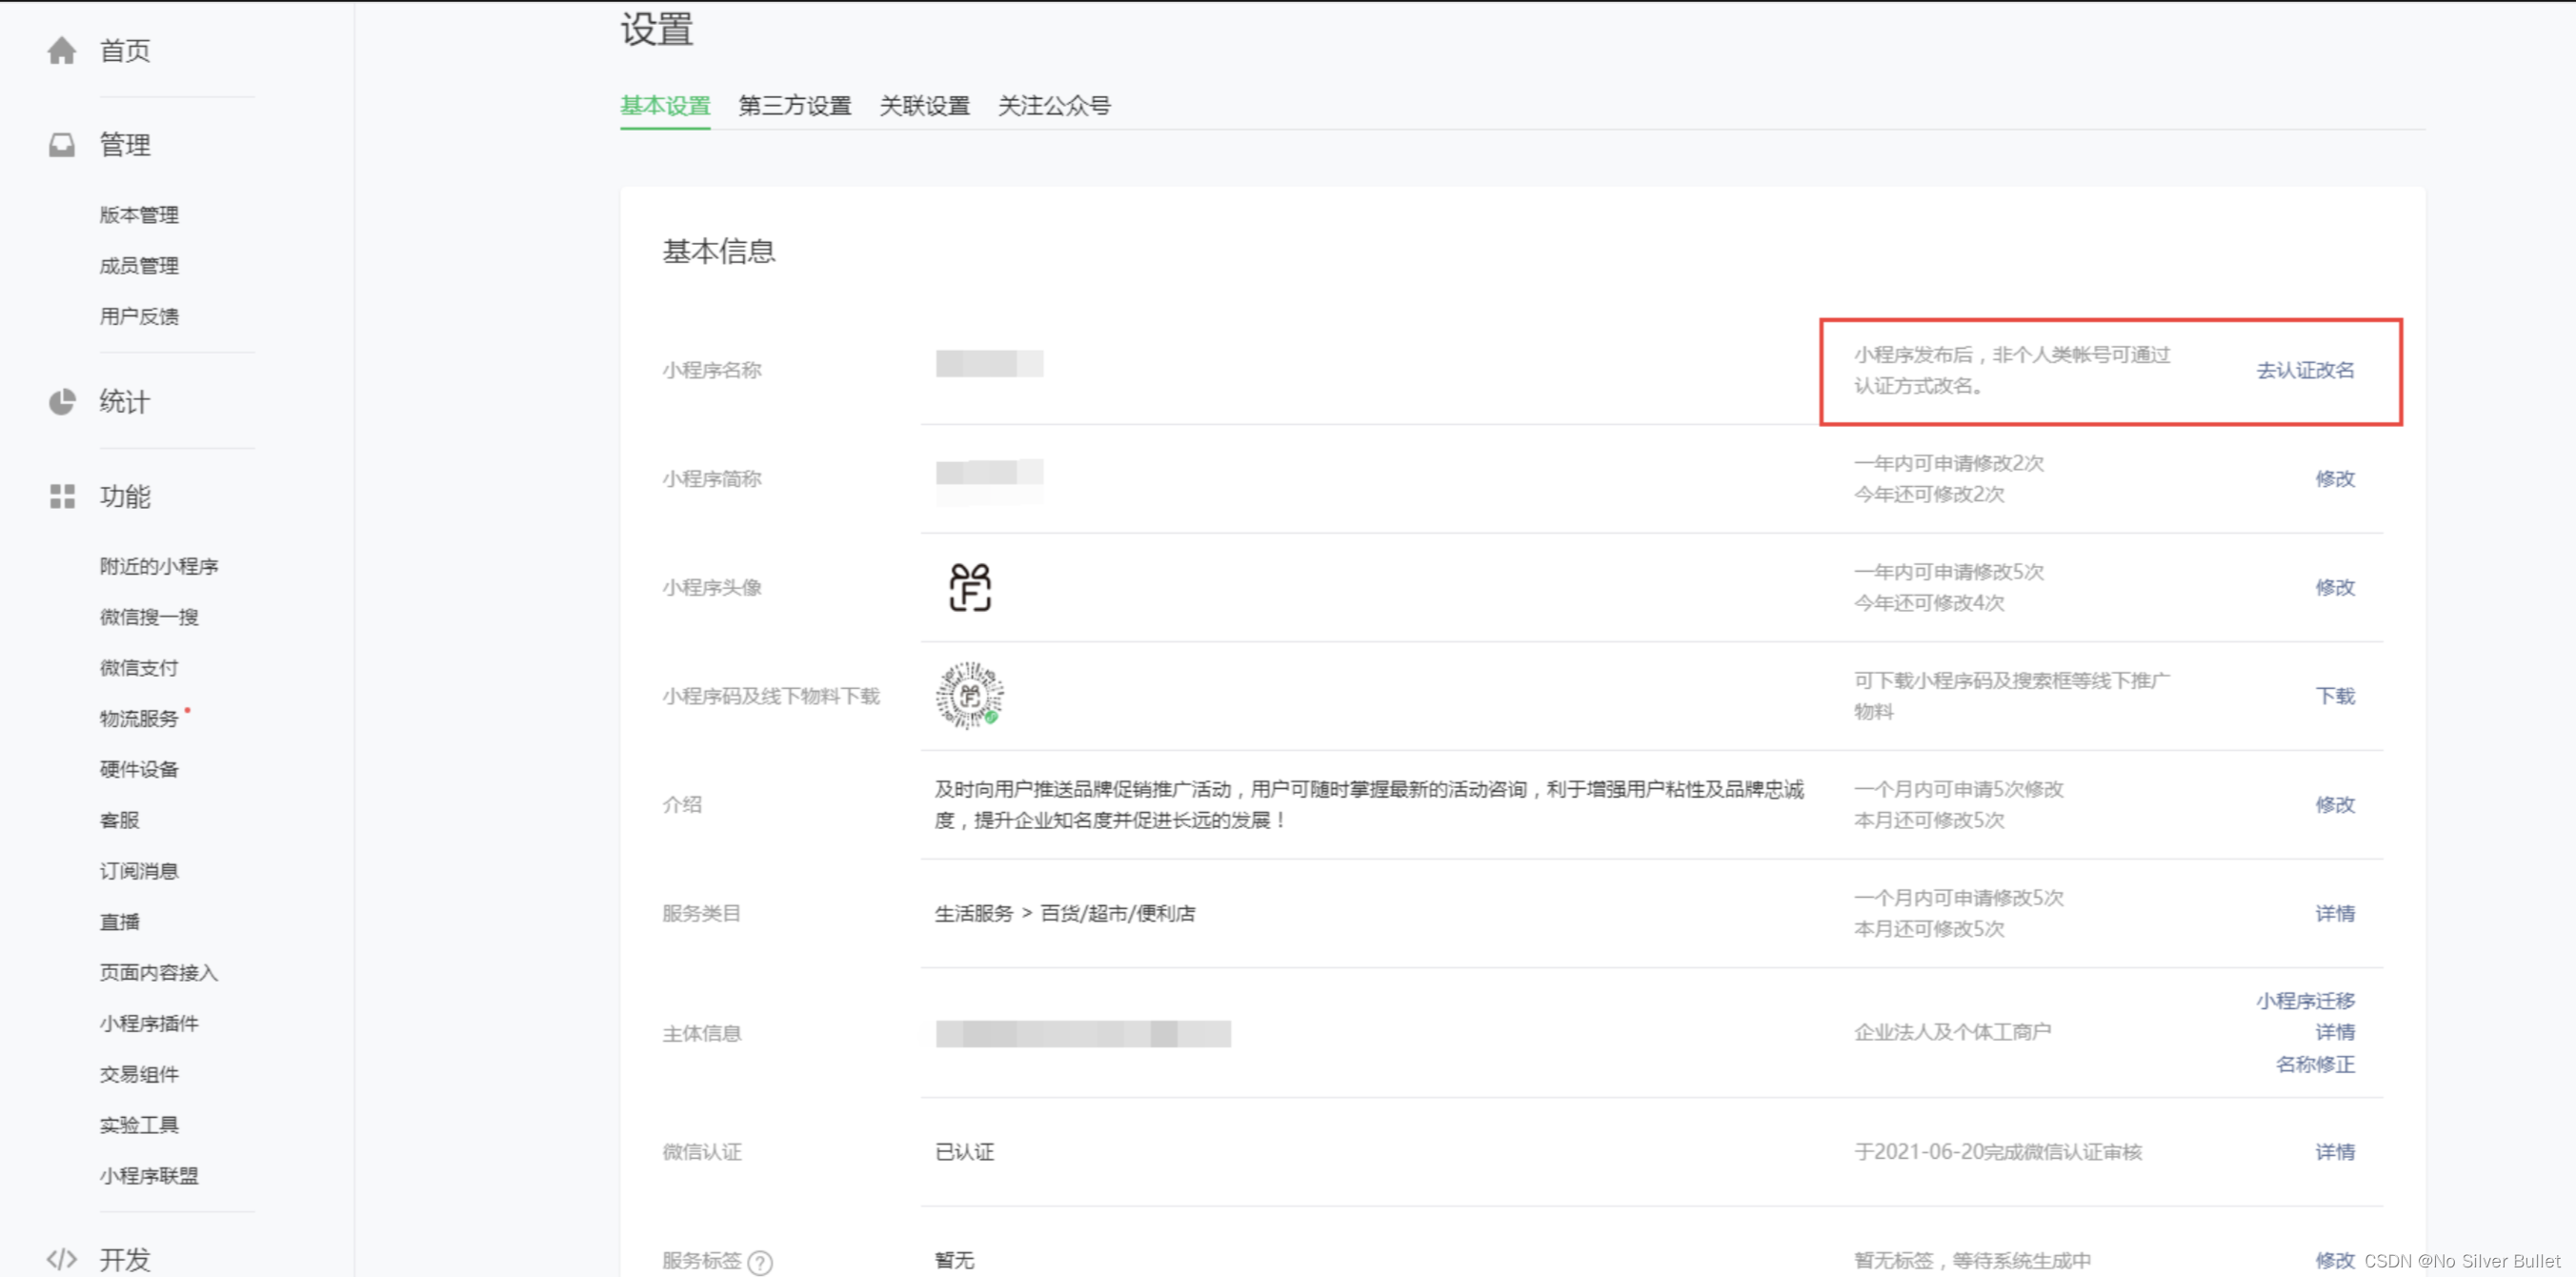The image size is (2576, 1277).
Task: Click the mini program avatar image
Action: point(969,587)
